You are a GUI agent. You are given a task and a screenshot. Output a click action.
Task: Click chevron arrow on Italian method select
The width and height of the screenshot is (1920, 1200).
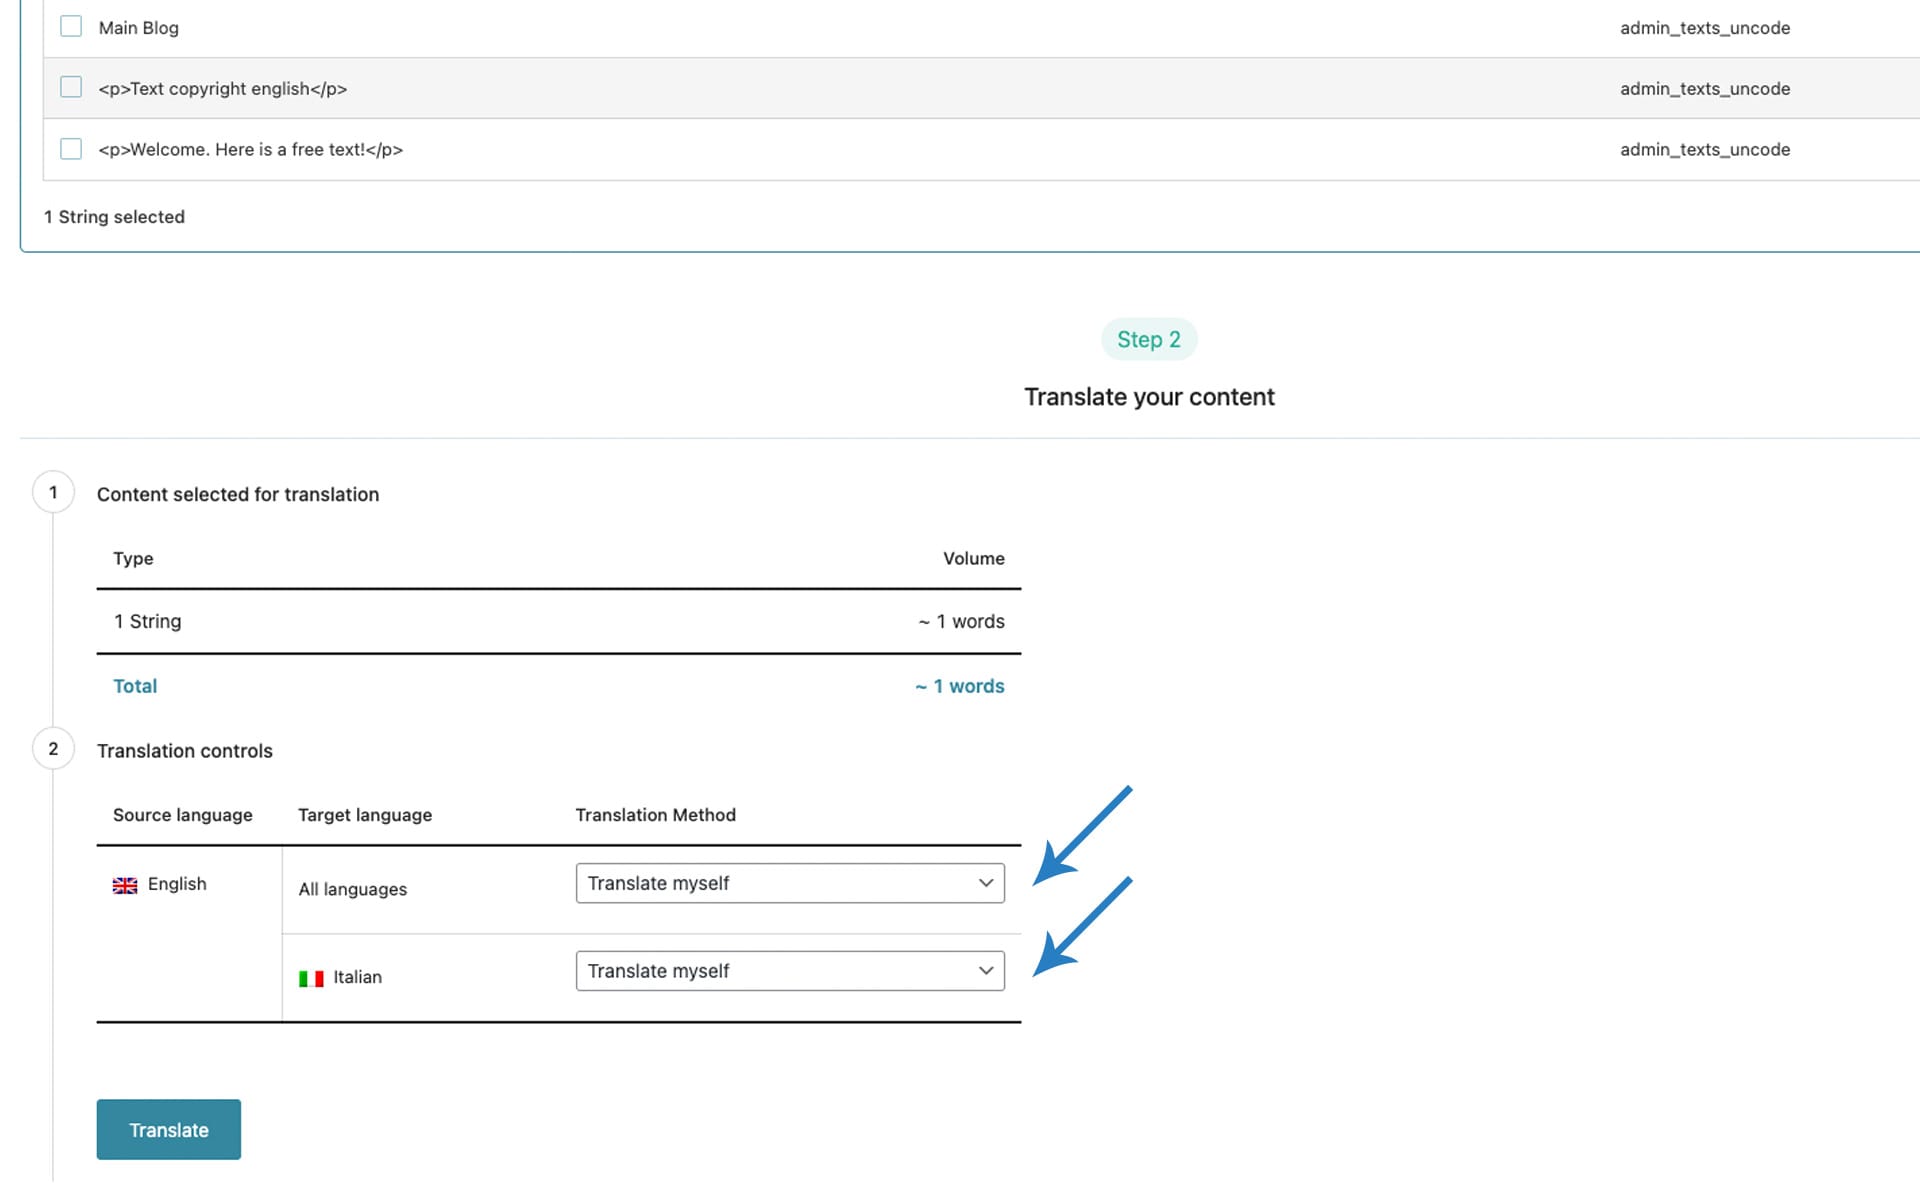[x=985, y=971]
